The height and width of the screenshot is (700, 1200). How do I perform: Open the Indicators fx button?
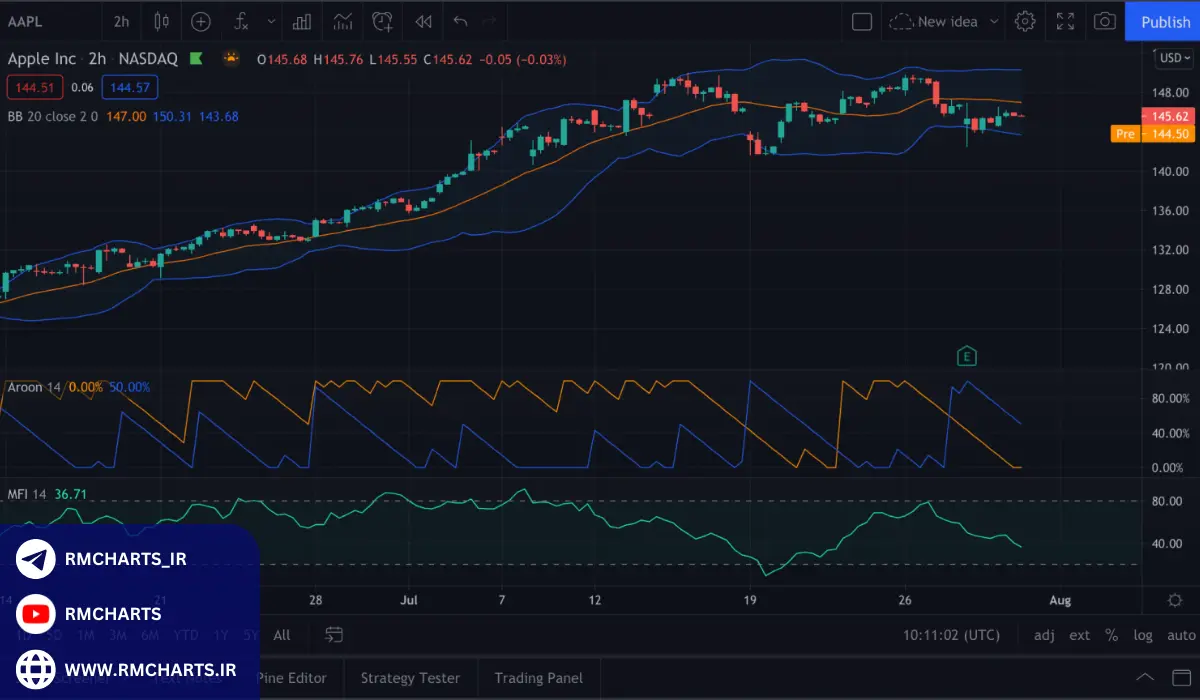(x=241, y=21)
